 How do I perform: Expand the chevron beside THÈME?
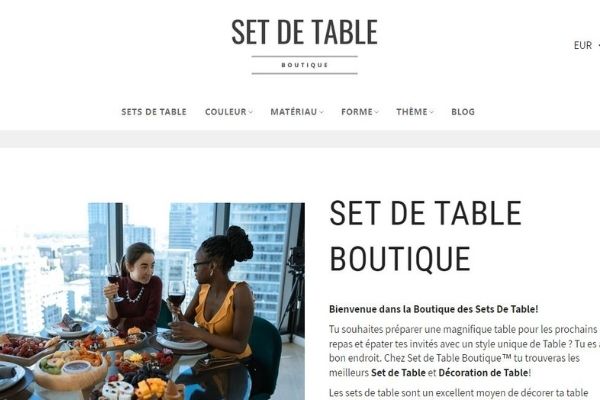click(x=432, y=112)
